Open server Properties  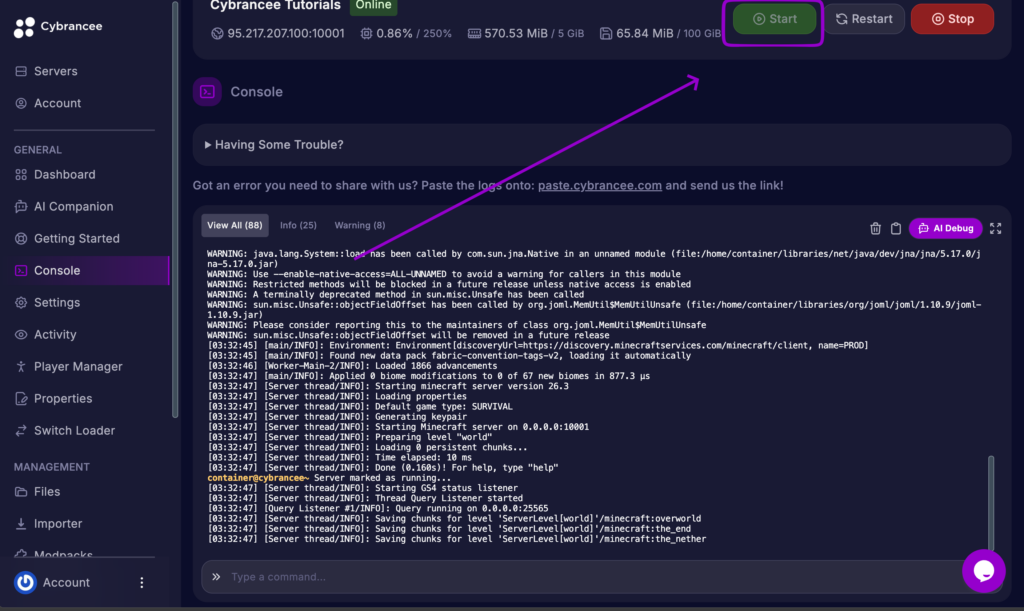point(63,398)
